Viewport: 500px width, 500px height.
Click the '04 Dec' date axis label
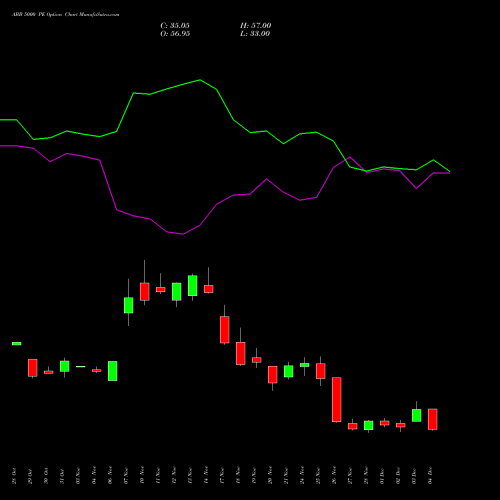coord(430,475)
